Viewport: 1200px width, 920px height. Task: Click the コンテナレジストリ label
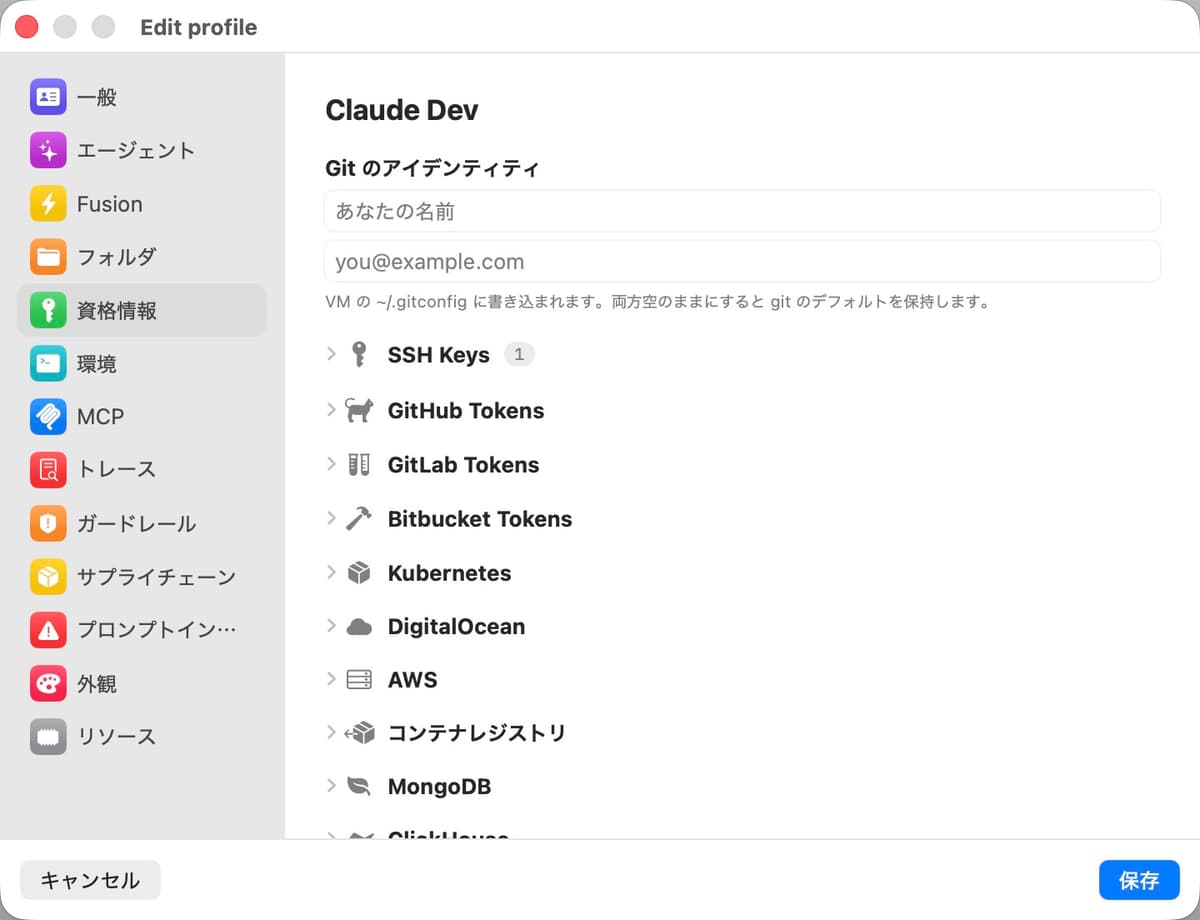pos(477,733)
